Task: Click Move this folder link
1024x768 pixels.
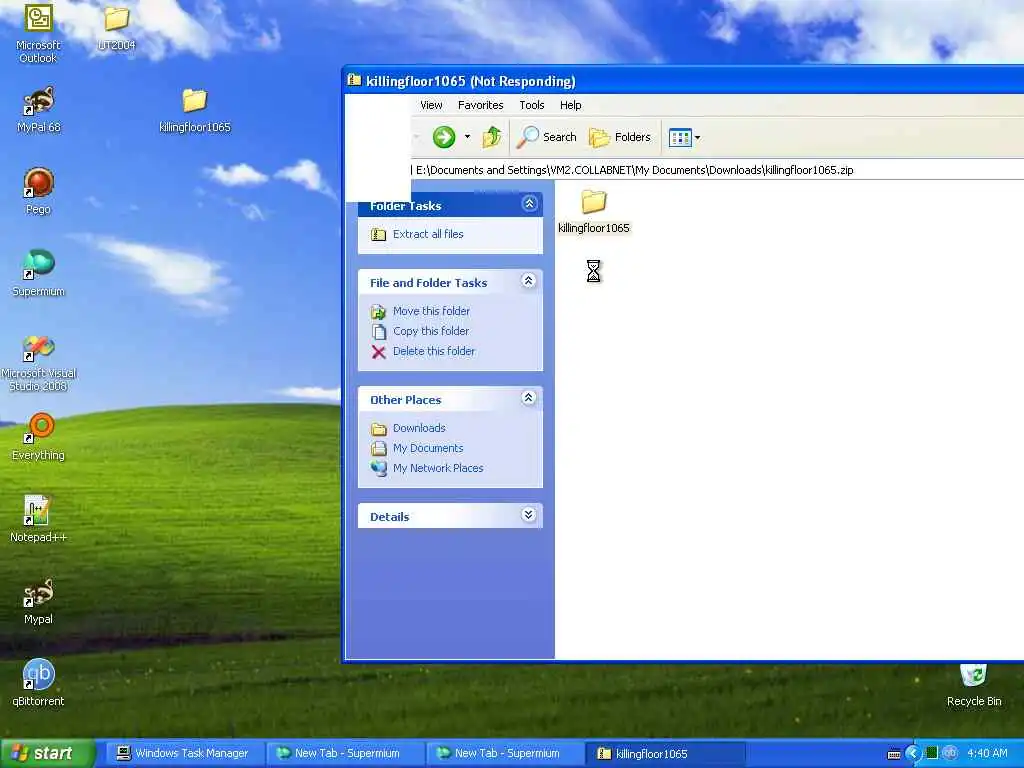Action: [431, 311]
